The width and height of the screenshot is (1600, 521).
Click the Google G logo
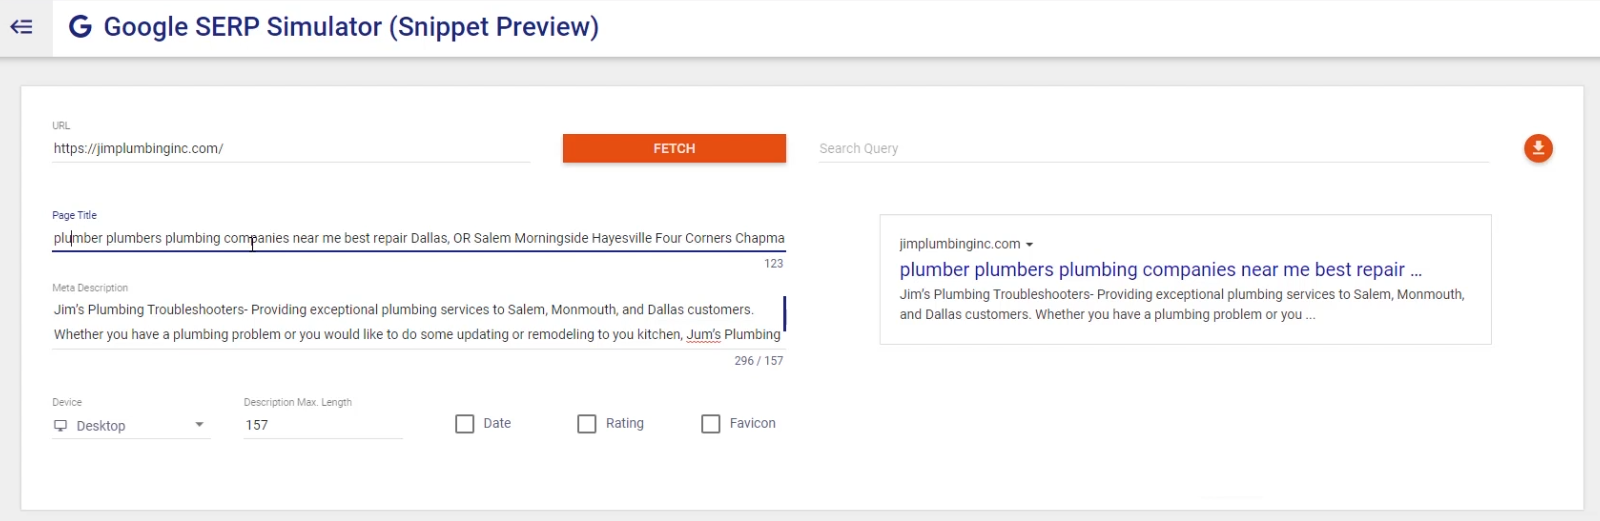[x=80, y=27]
